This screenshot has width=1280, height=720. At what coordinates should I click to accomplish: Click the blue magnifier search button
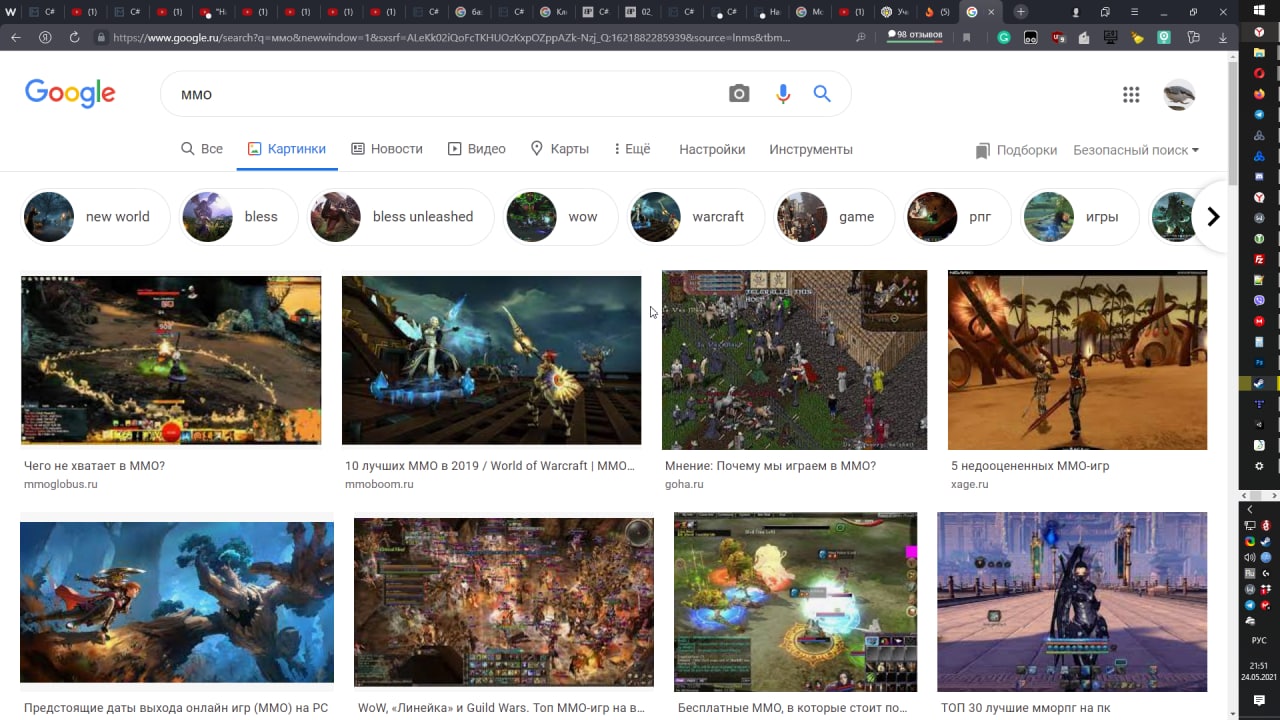click(x=822, y=94)
